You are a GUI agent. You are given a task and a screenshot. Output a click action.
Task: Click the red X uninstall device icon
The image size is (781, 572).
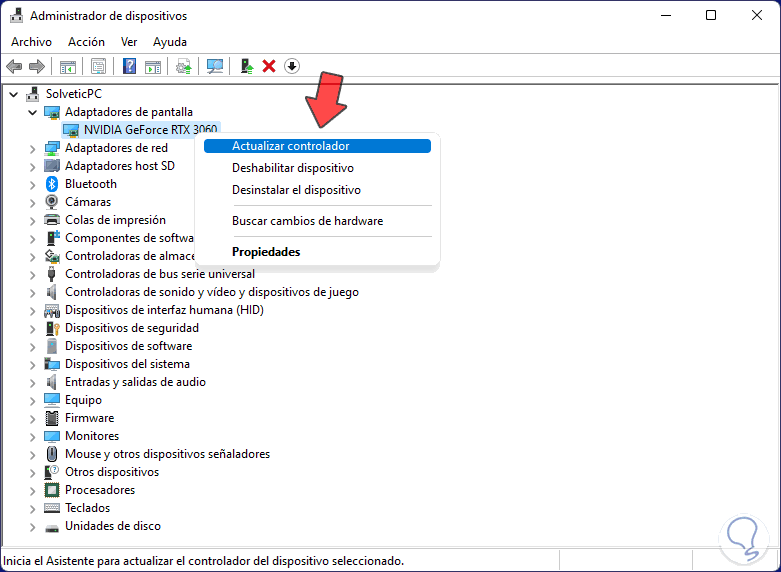(x=269, y=66)
